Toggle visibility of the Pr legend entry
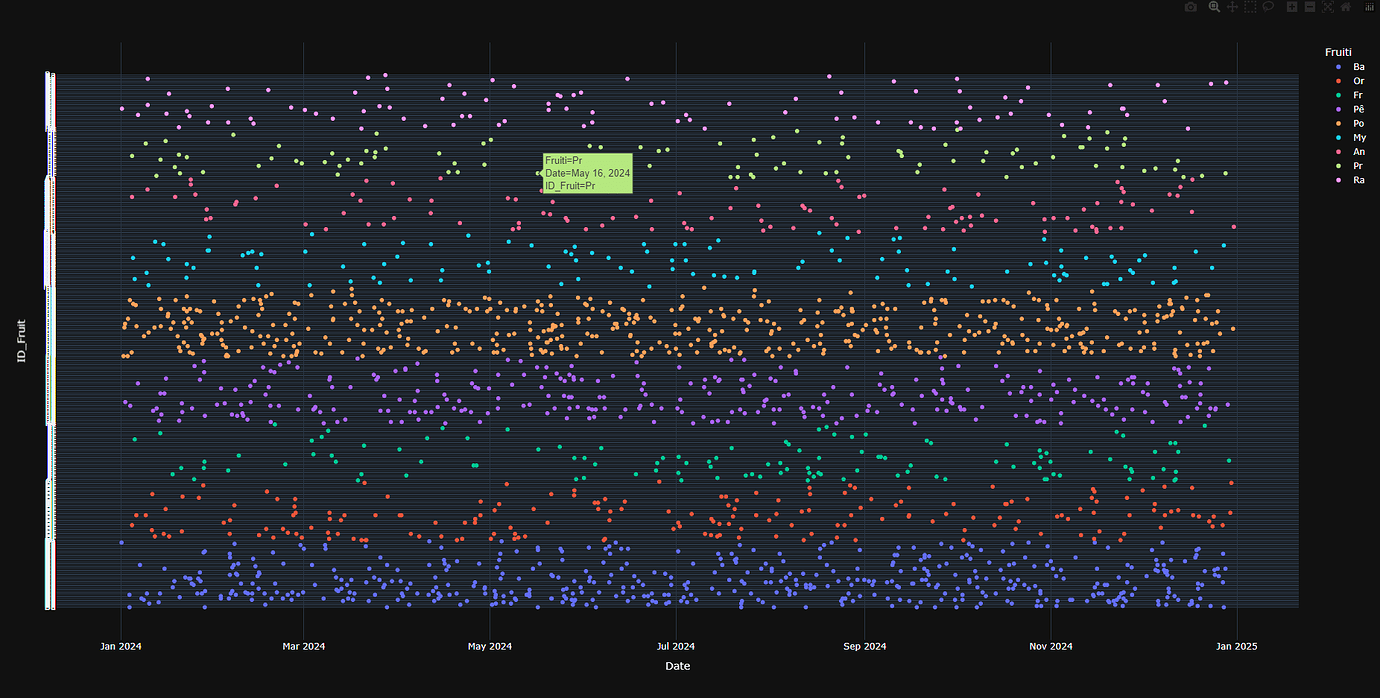Viewport: 1380px width, 698px height. (x=1359, y=166)
